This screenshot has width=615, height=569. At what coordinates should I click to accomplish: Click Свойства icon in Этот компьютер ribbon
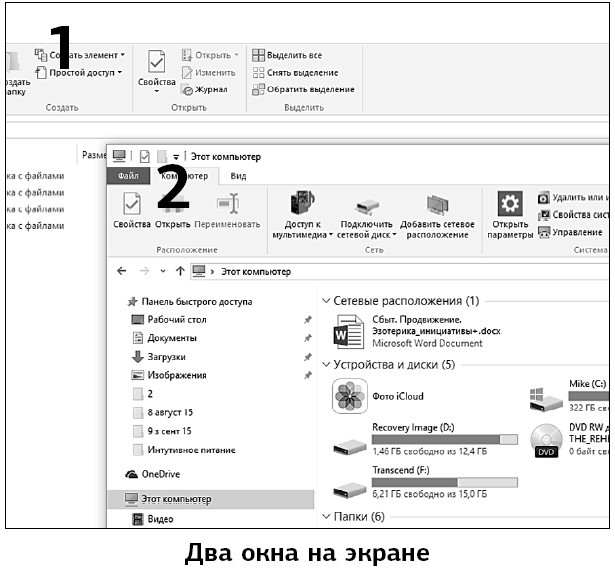point(132,204)
